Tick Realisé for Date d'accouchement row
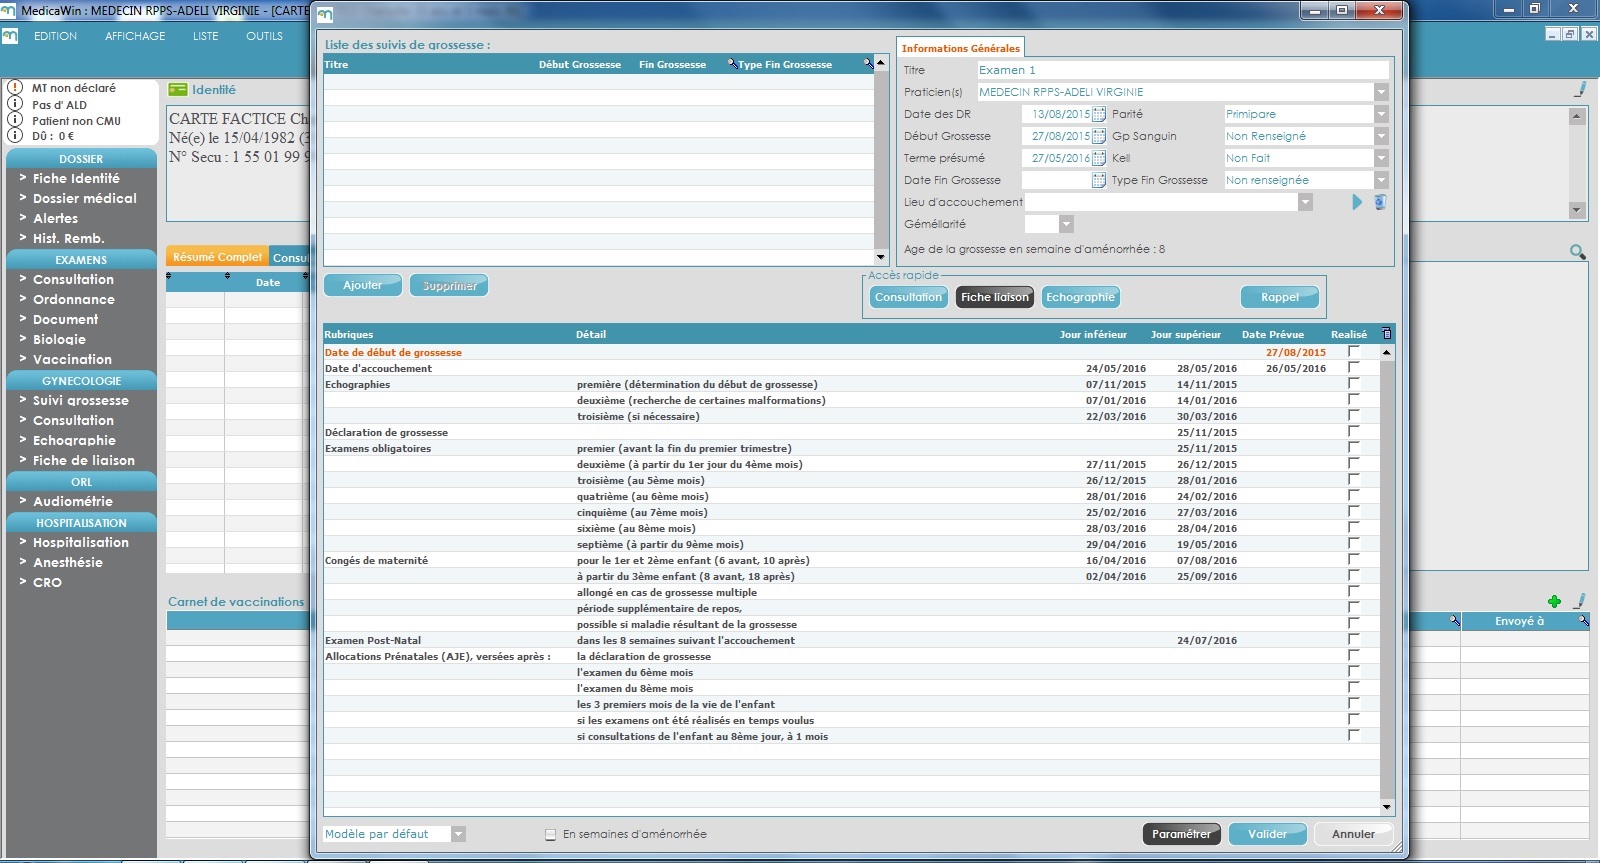1600x863 pixels. coord(1354,368)
